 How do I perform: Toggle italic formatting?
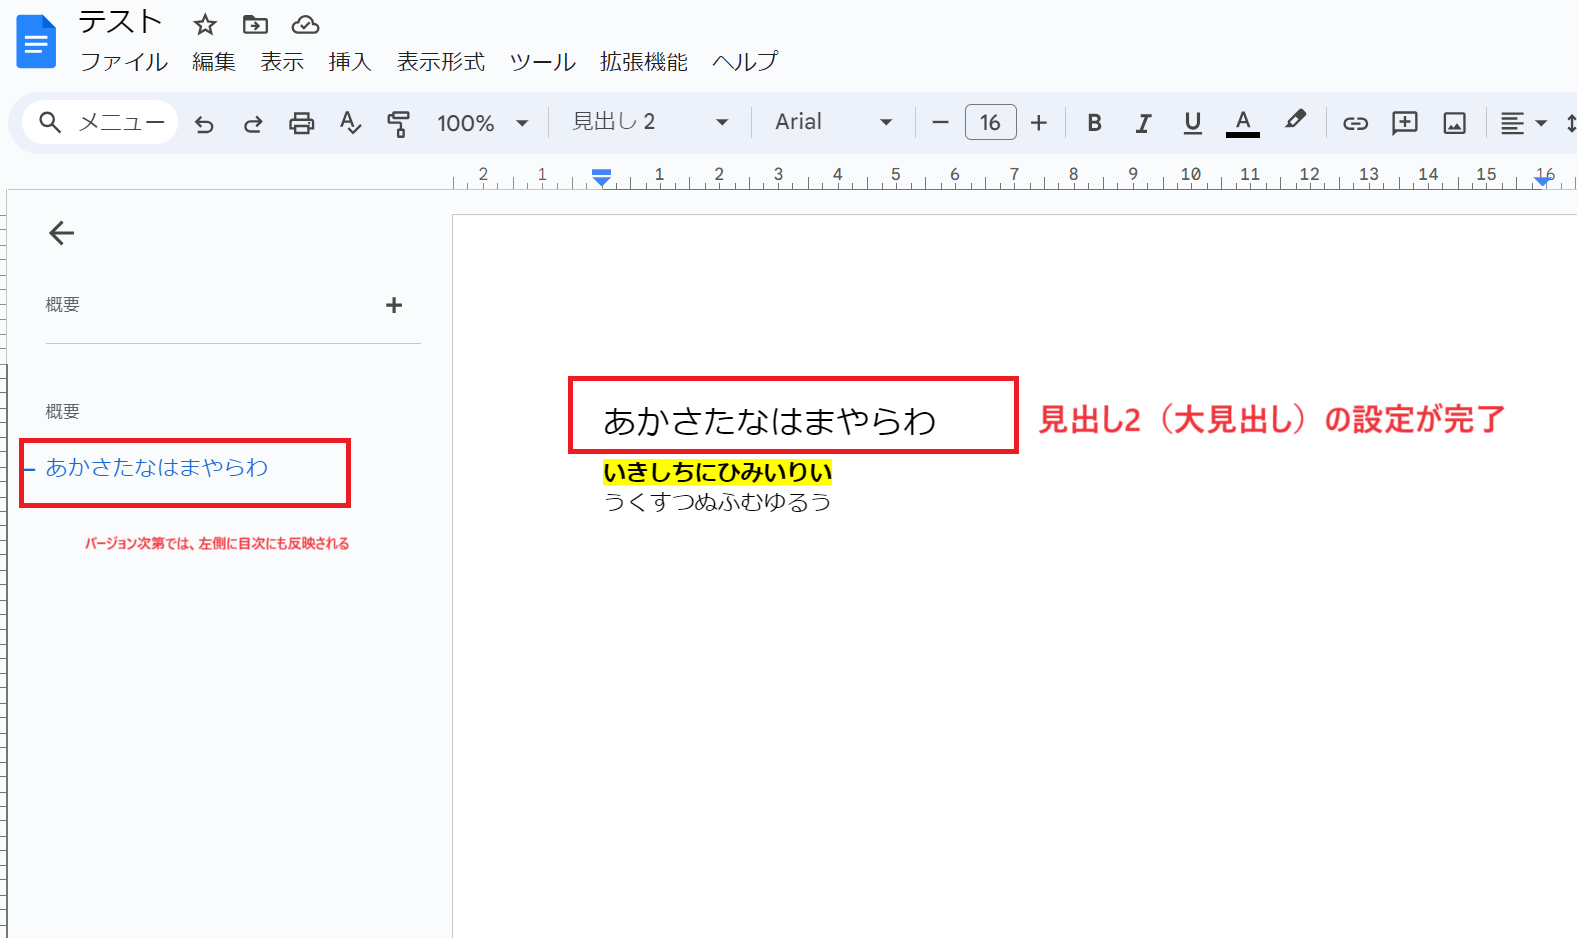click(1143, 123)
